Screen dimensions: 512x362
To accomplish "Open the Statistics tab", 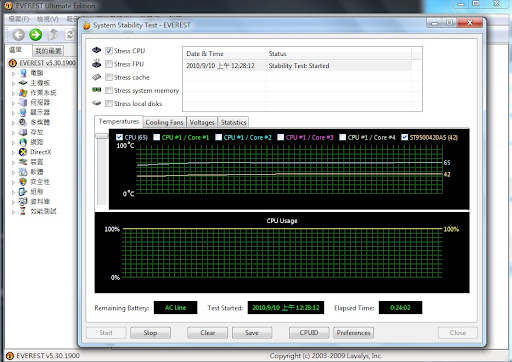I will 233,122.
